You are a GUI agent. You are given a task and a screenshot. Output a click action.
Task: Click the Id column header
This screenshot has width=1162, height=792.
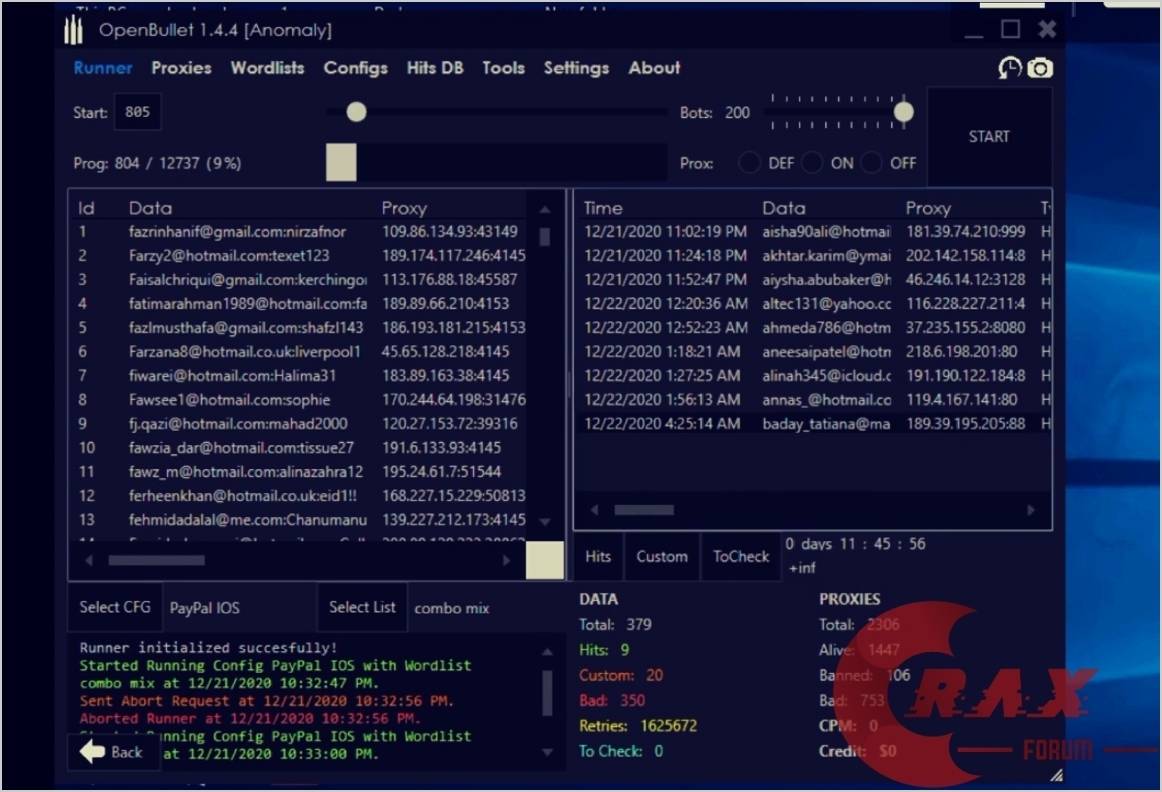[86, 208]
